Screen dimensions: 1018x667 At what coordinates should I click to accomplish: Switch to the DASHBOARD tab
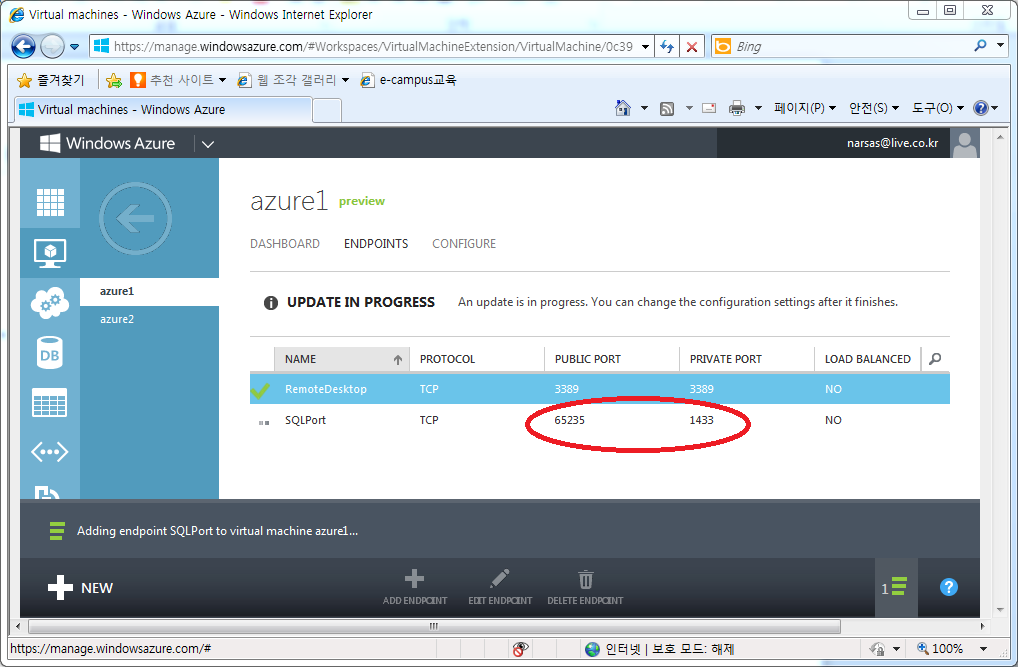click(x=284, y=244)
